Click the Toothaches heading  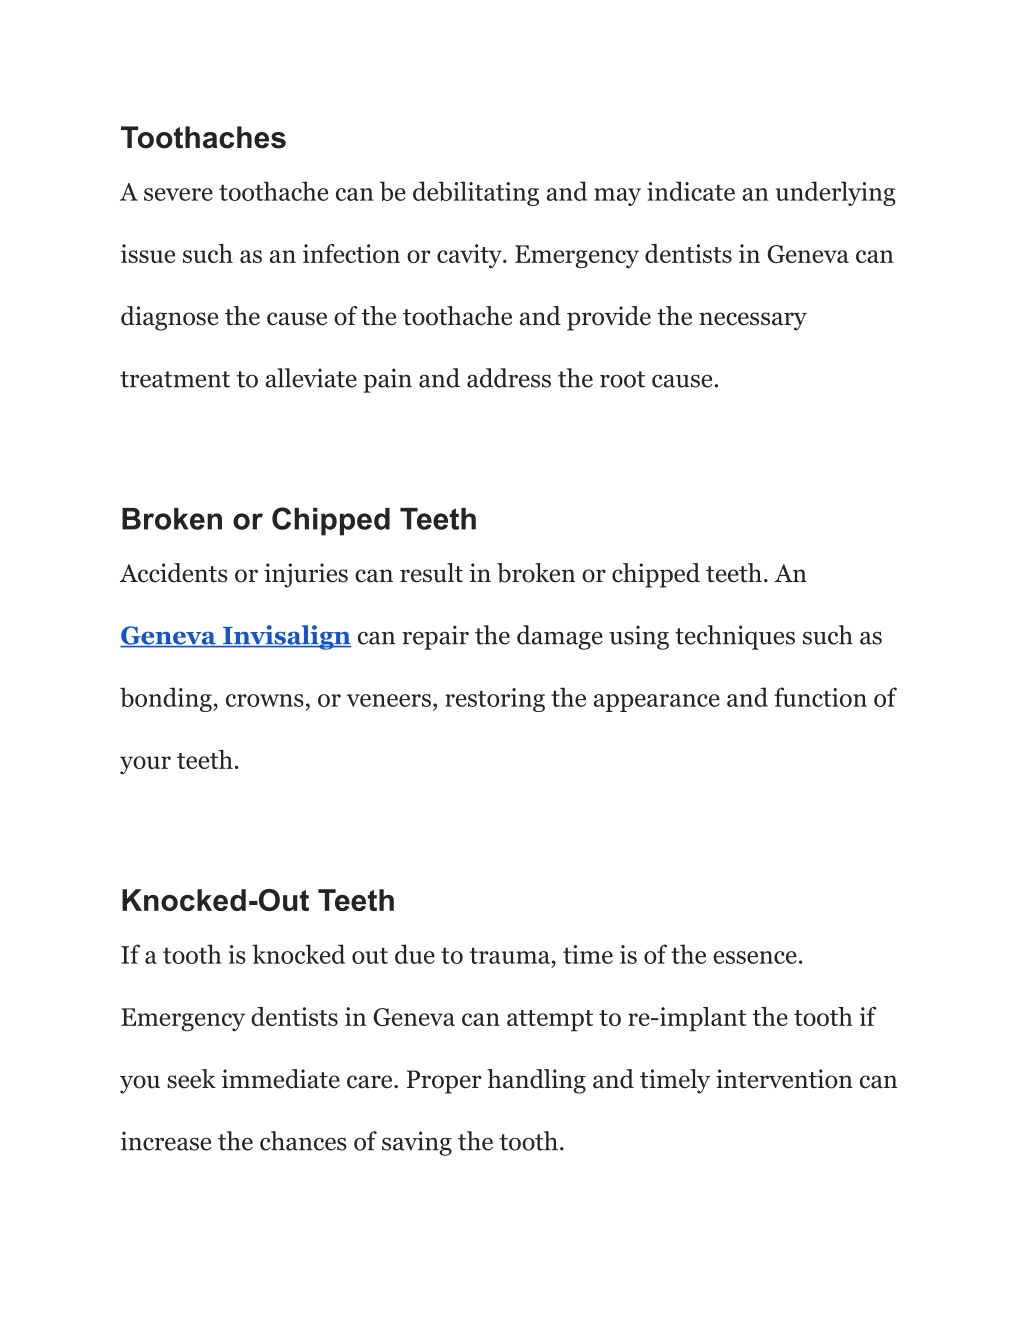[203, 138]
